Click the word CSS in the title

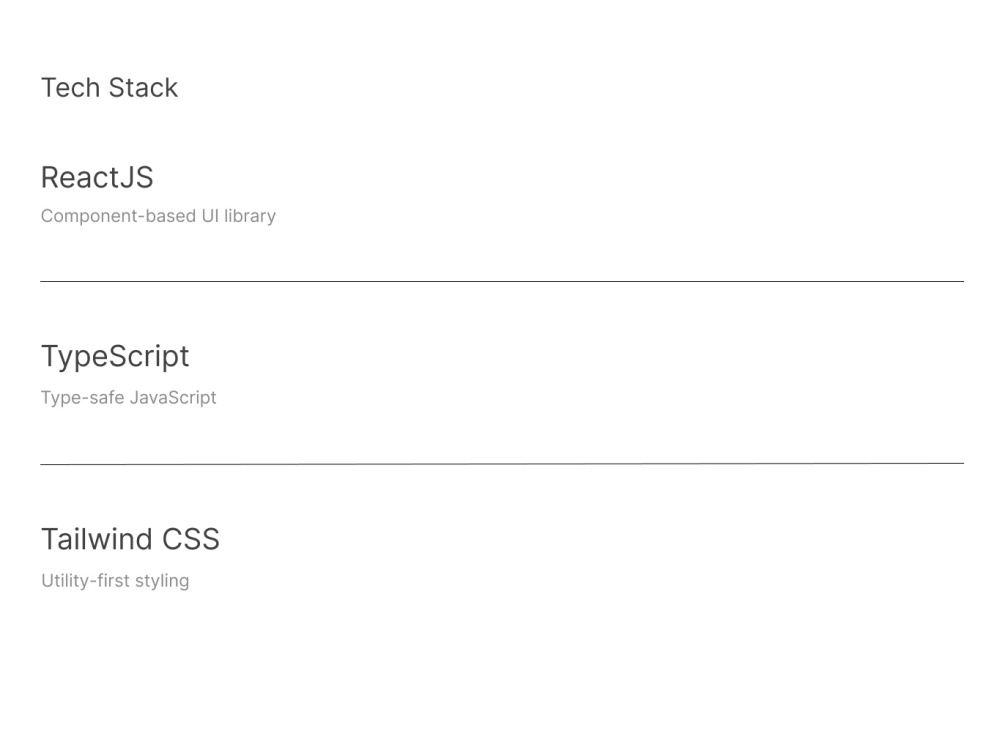point(191,540)
